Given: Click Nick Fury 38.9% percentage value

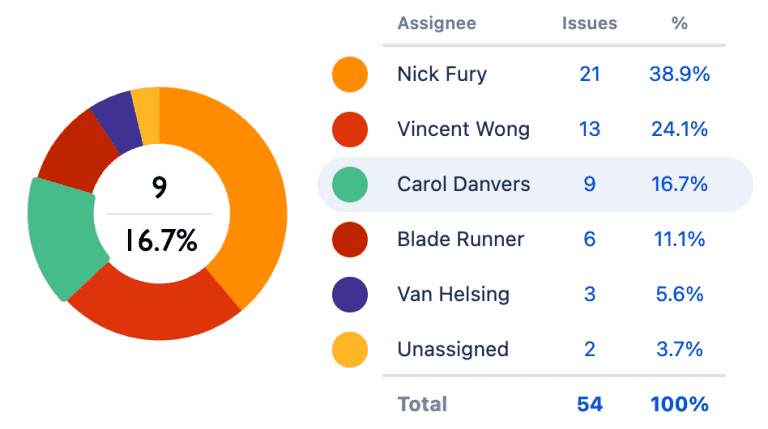Looking at the screenshot, I should (679, 74).
